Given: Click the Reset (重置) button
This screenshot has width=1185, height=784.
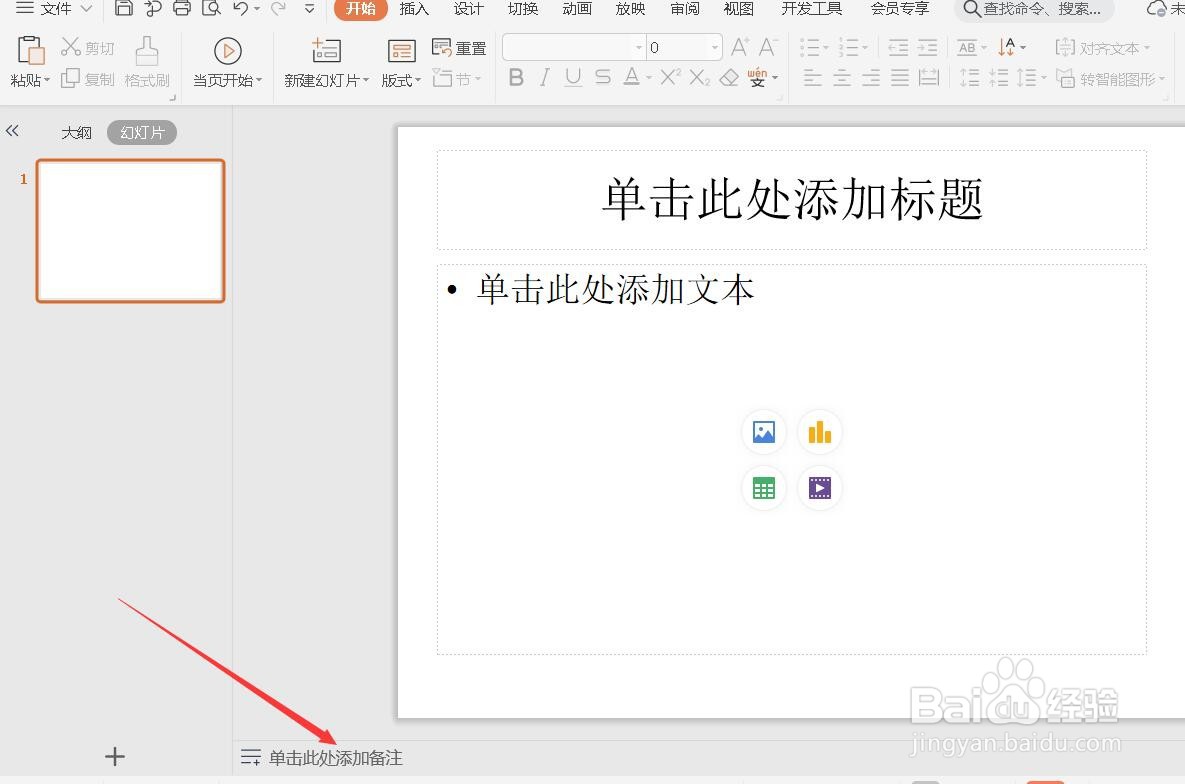Looking at the screenshot, I should point(459,48).
